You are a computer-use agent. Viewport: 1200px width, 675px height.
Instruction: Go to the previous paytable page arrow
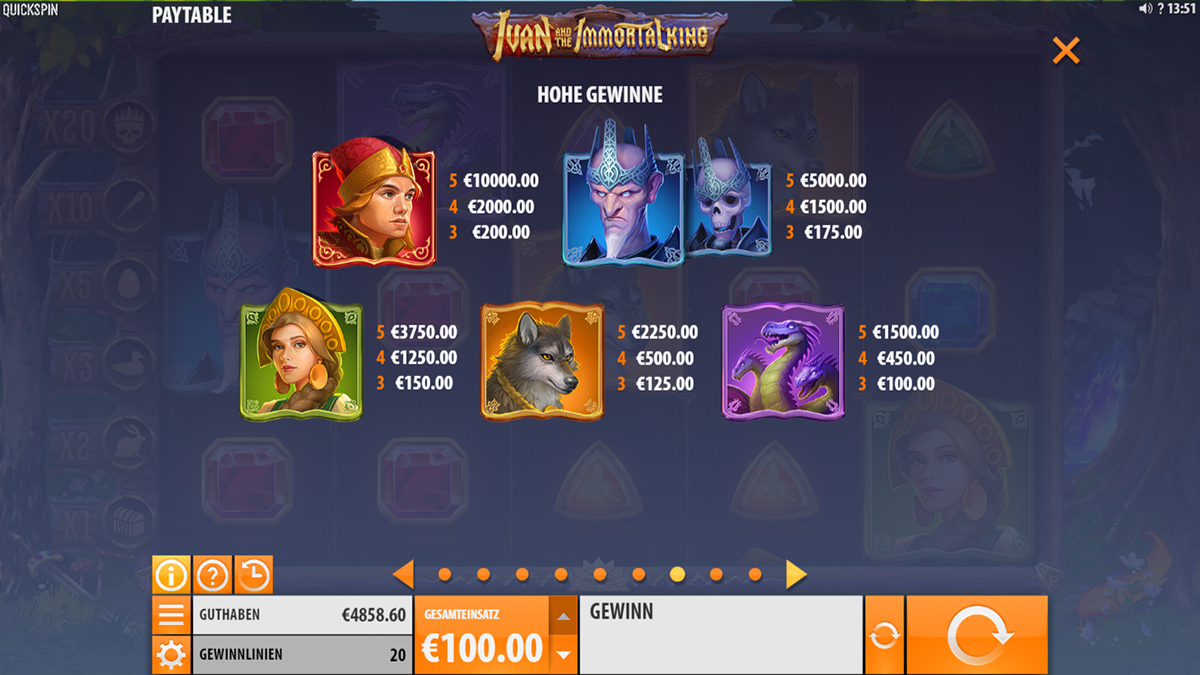pos(403,574)
